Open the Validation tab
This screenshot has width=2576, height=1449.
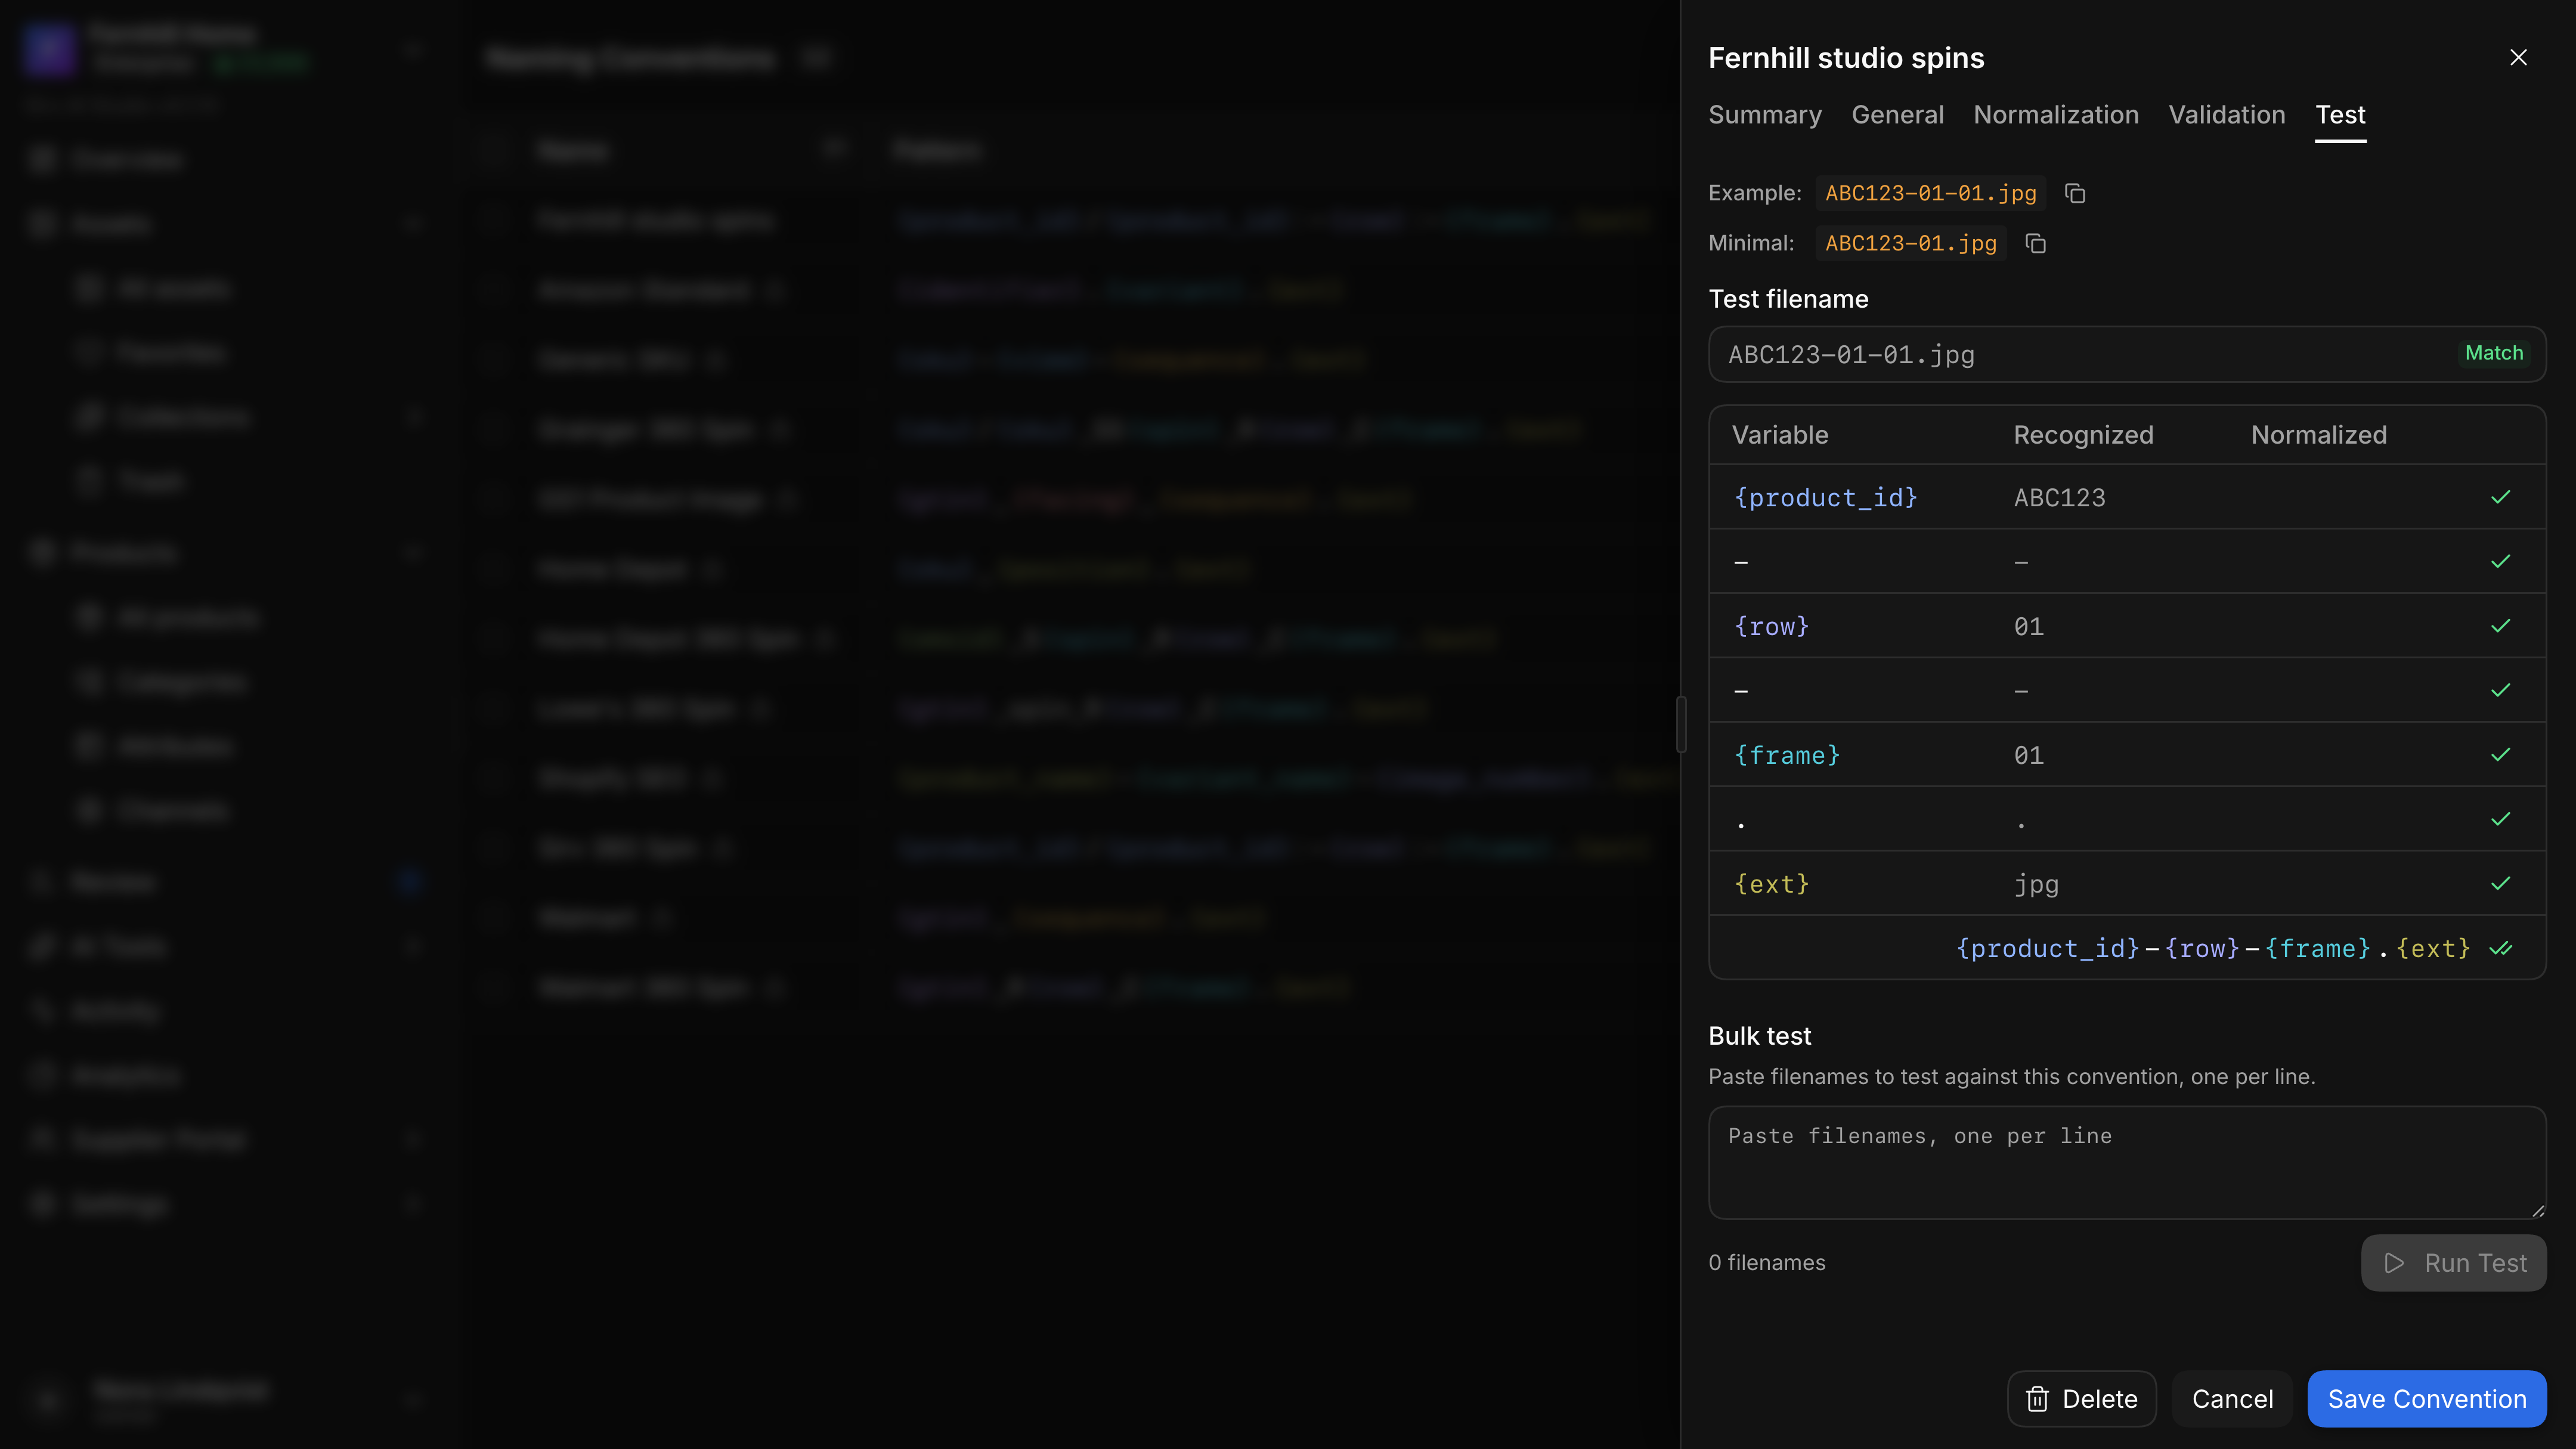click(x=2227, y=115)
